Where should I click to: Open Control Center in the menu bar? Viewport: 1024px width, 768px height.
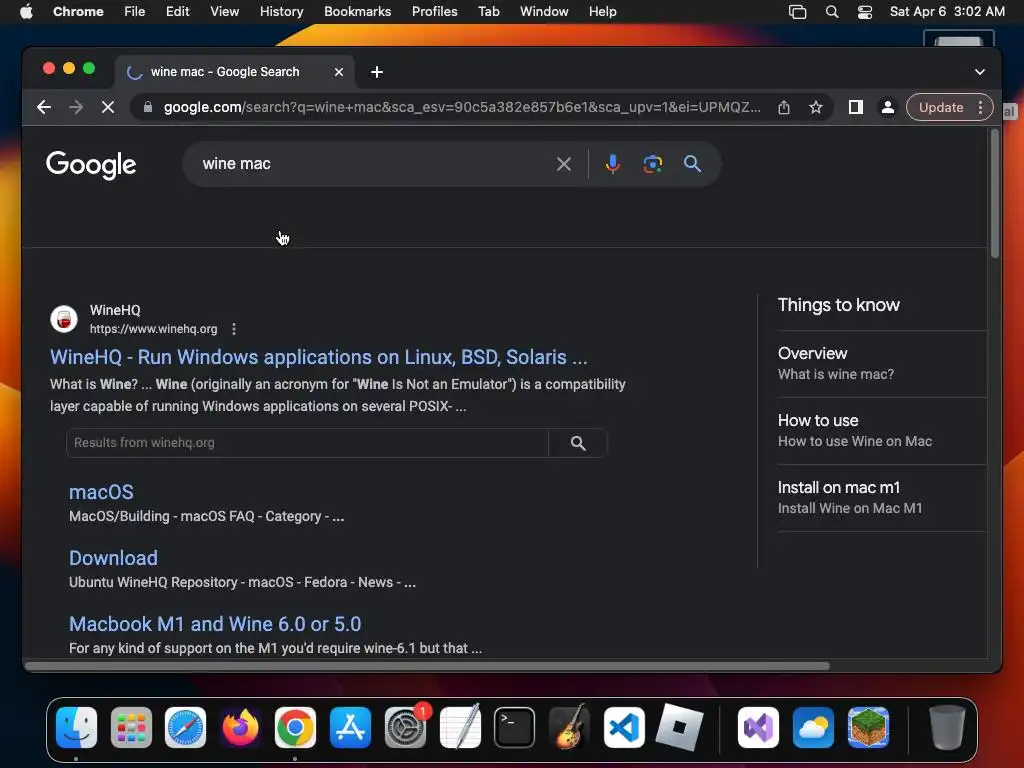pyautogui.click(x=865, y=12)
